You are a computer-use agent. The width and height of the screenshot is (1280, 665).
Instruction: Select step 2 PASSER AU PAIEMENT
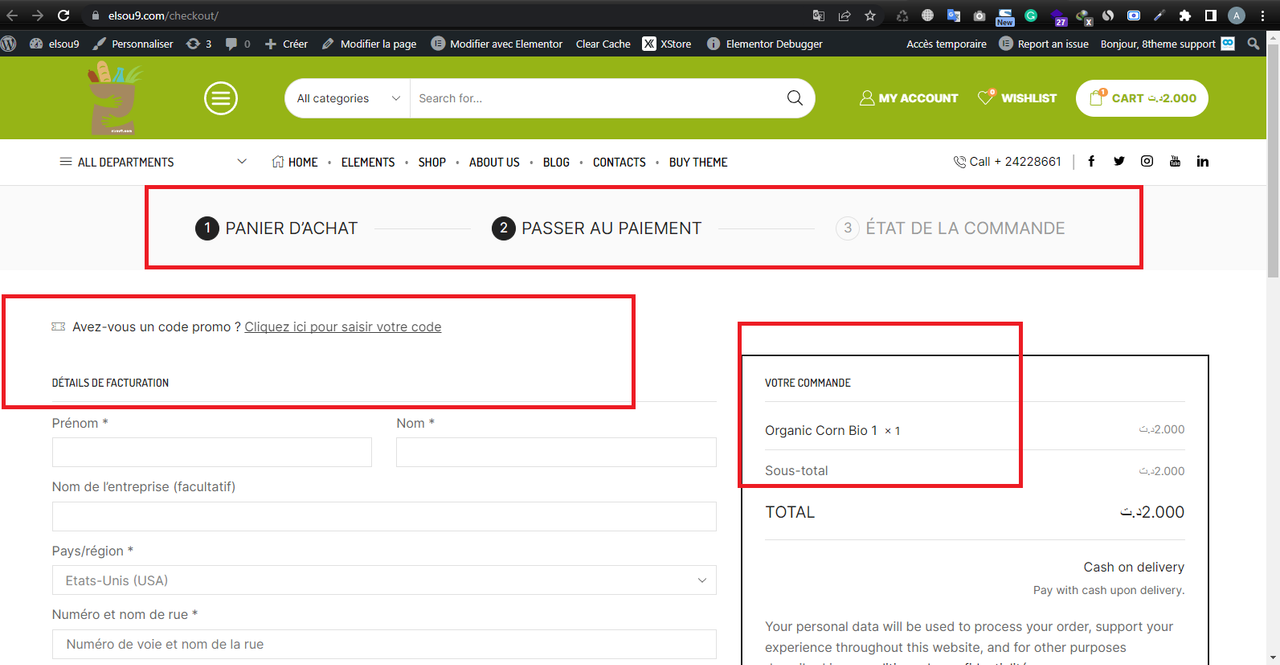coord(597,228)
